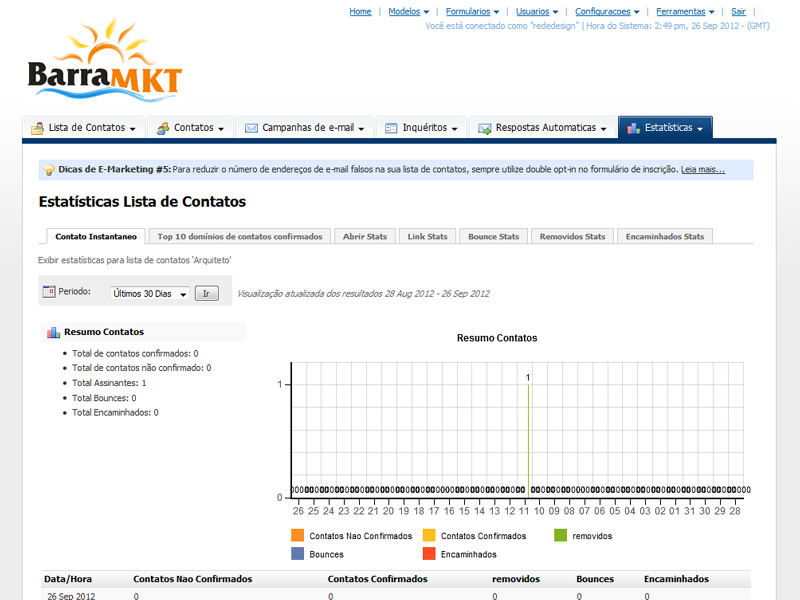Click the Estatísticas Lista de Contatos heading

142,202
